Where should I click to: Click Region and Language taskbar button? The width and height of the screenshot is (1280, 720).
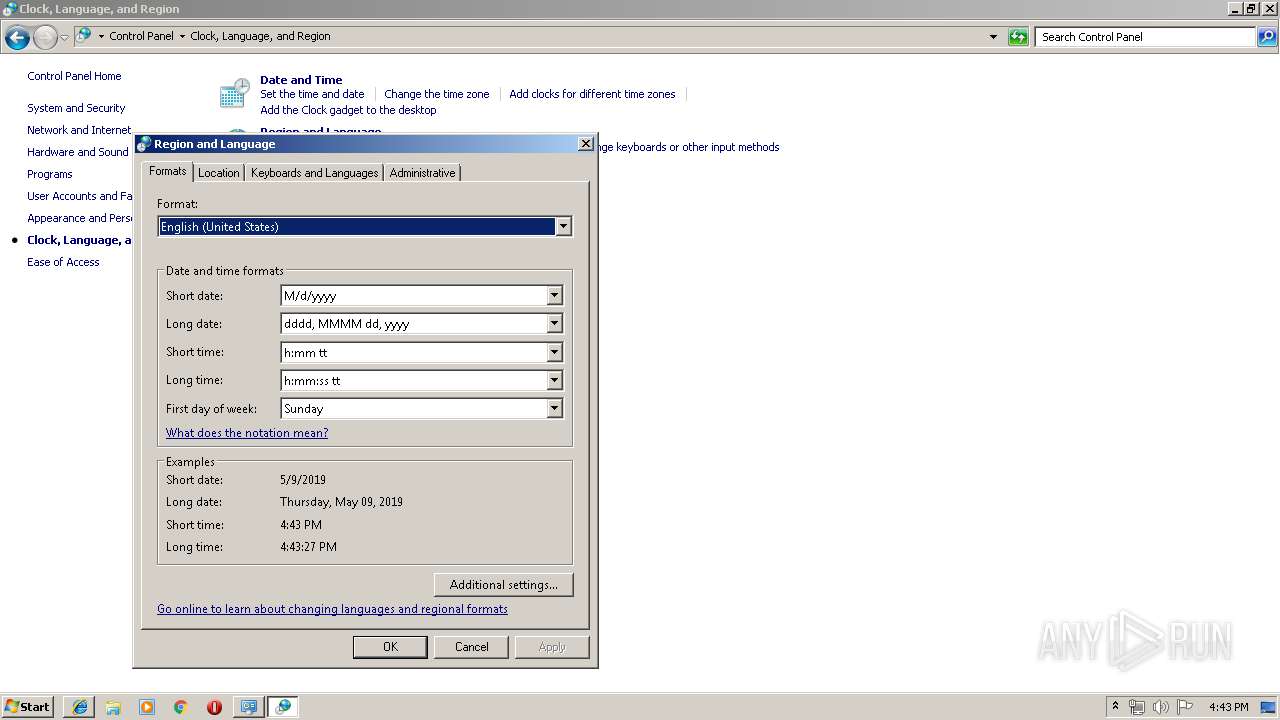click(x=283, y=707)
